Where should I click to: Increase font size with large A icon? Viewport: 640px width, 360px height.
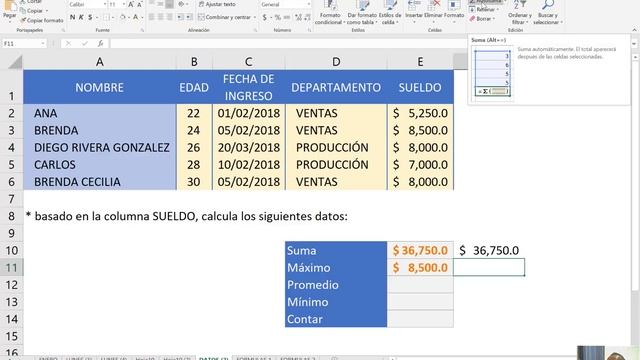click(131, 4)
